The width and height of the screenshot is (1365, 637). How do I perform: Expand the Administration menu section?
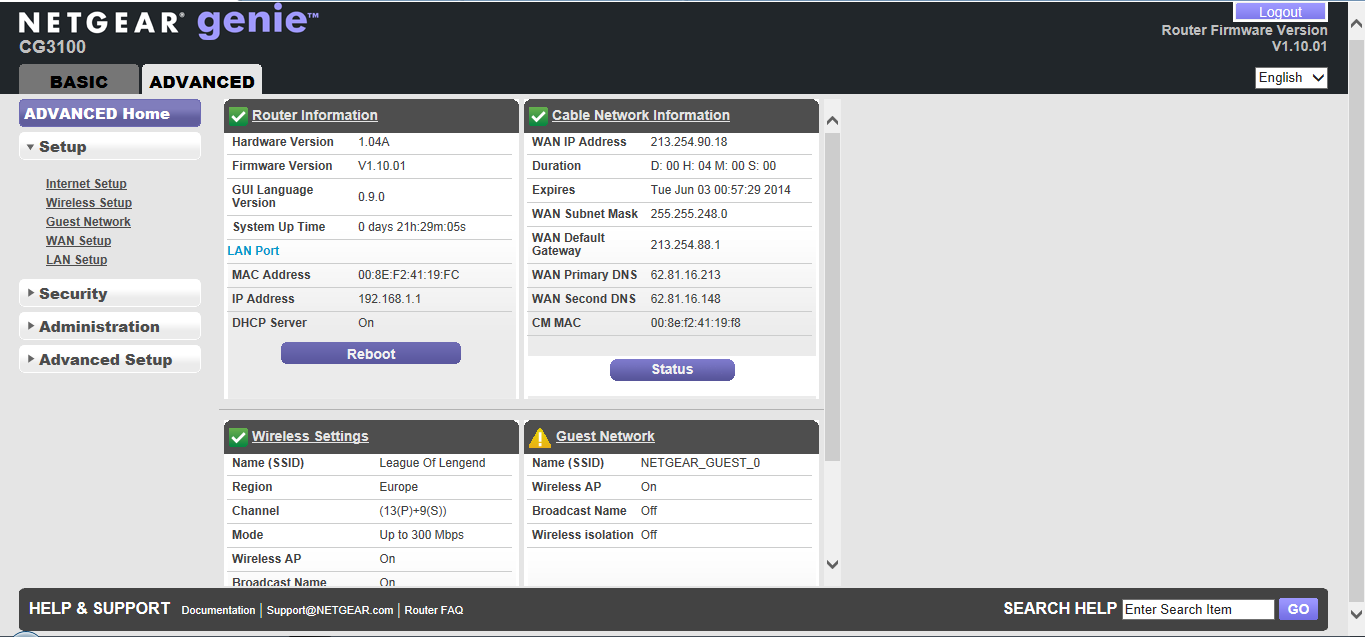point(110,327)
